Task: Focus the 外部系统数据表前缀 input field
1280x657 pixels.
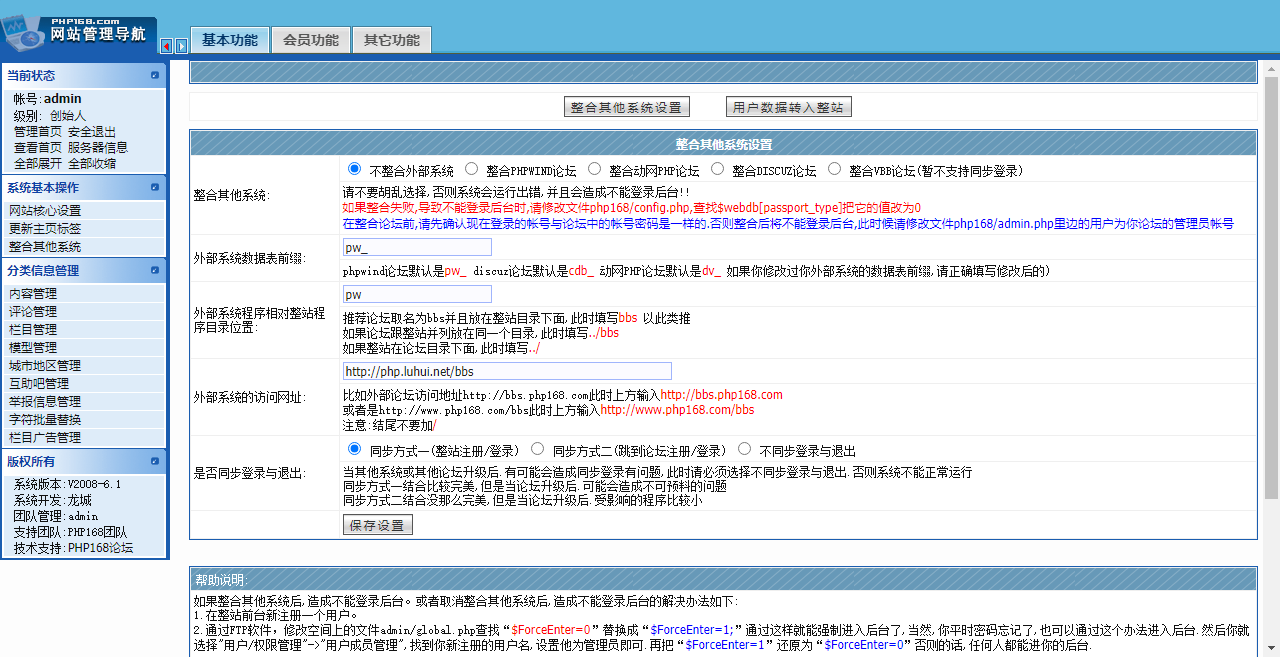Action: (417, 247)
